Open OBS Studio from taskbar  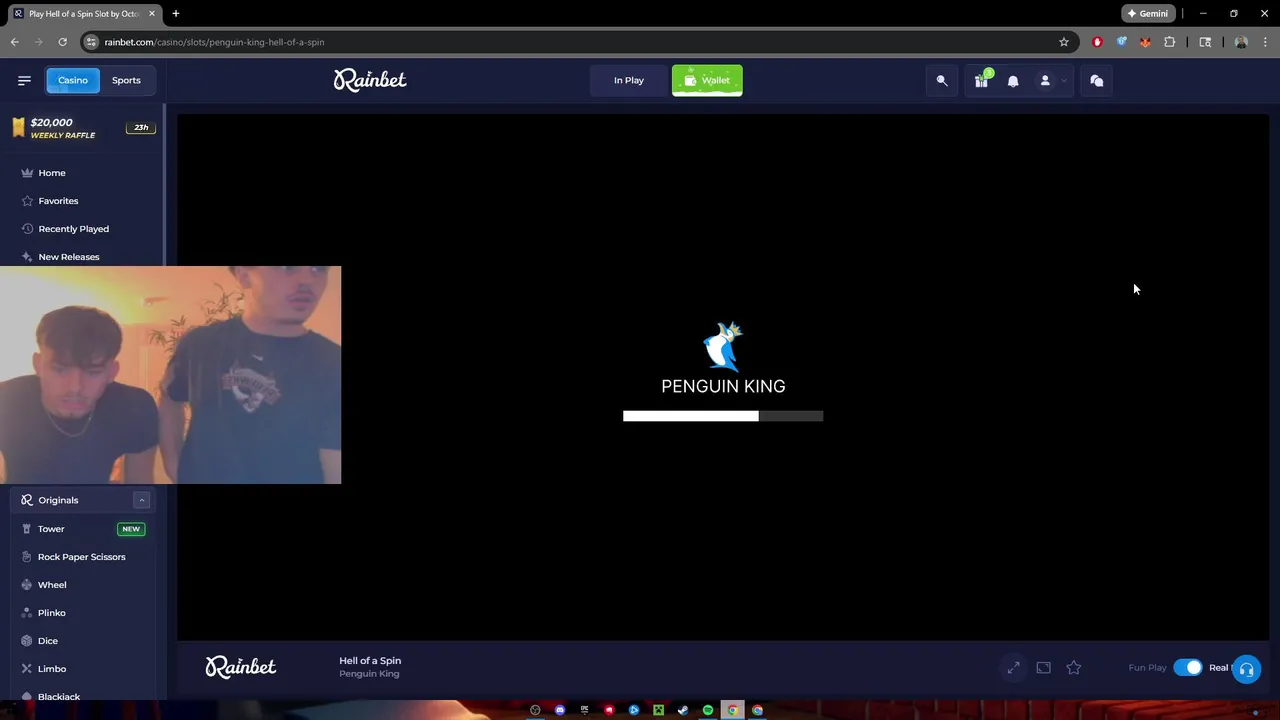(x=535, y=710)
